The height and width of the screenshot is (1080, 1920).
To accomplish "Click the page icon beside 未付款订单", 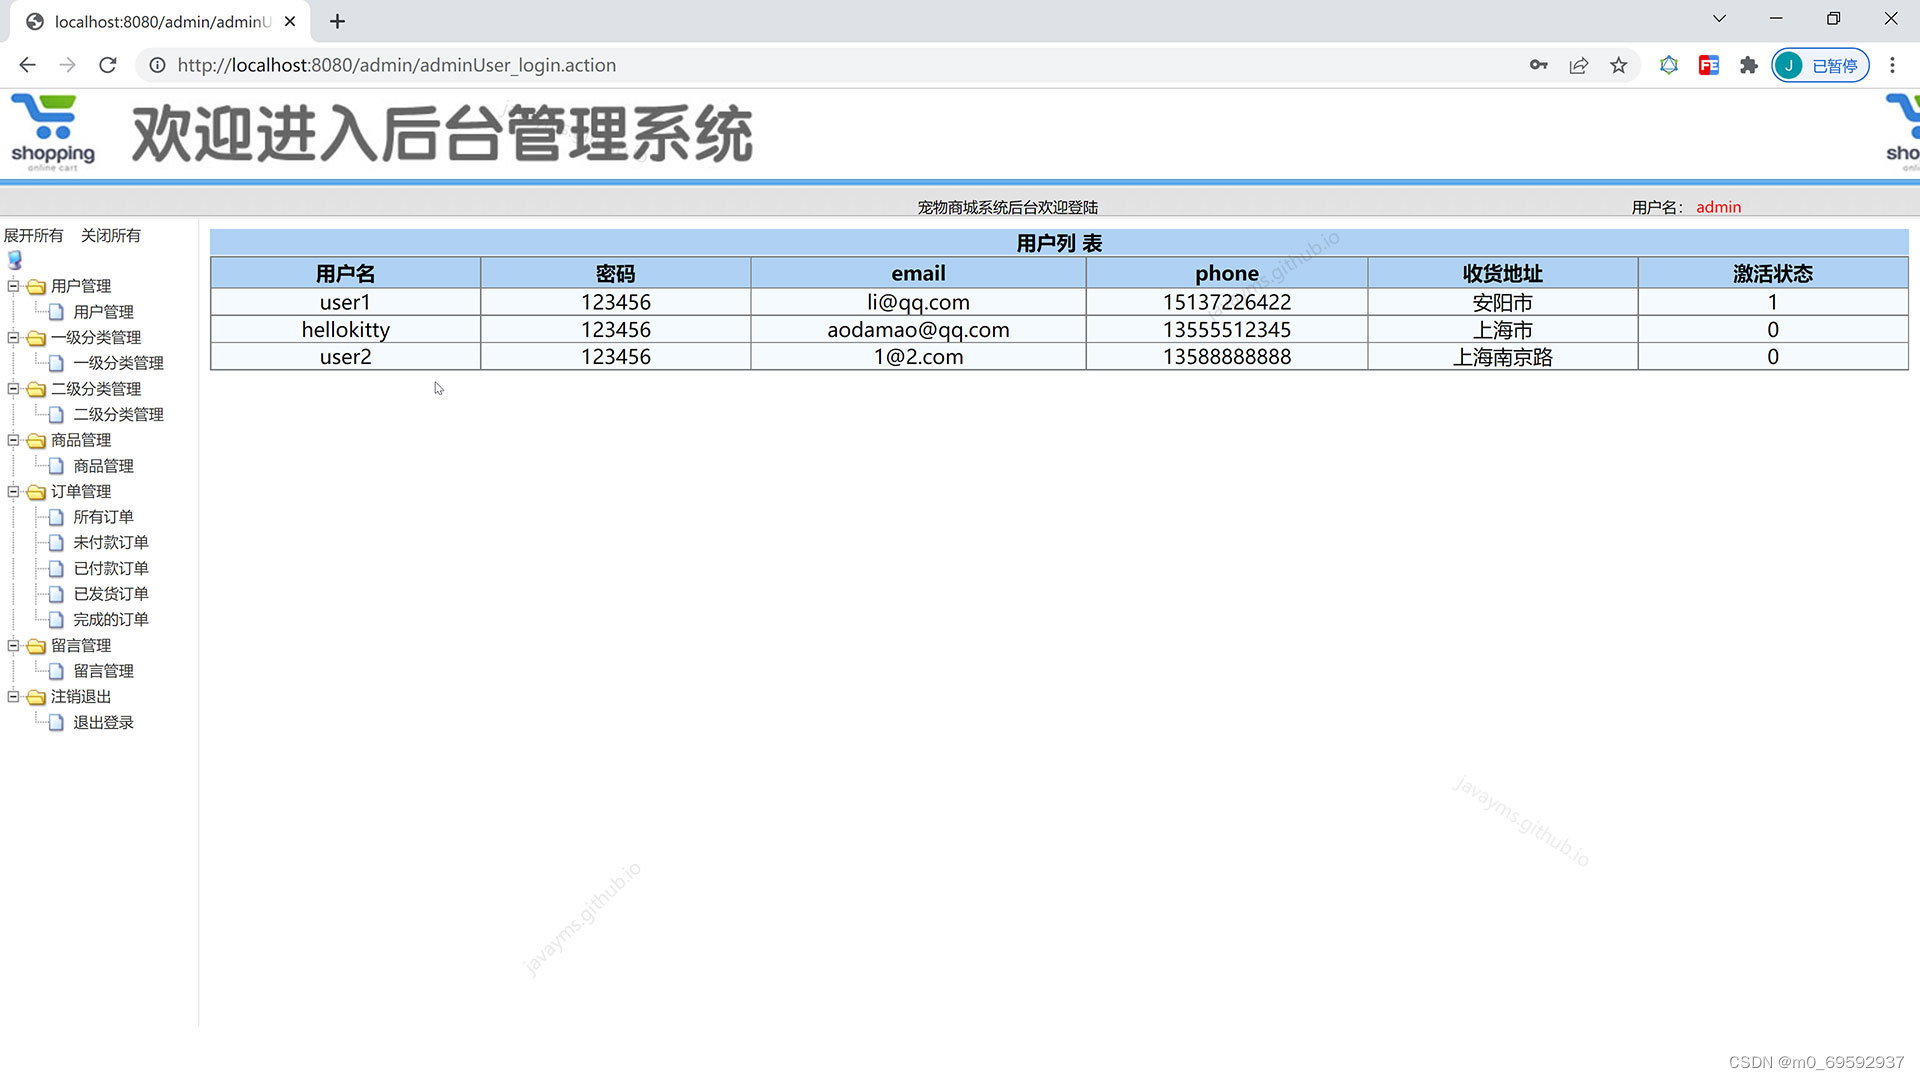I will click(x=56, y=542).
